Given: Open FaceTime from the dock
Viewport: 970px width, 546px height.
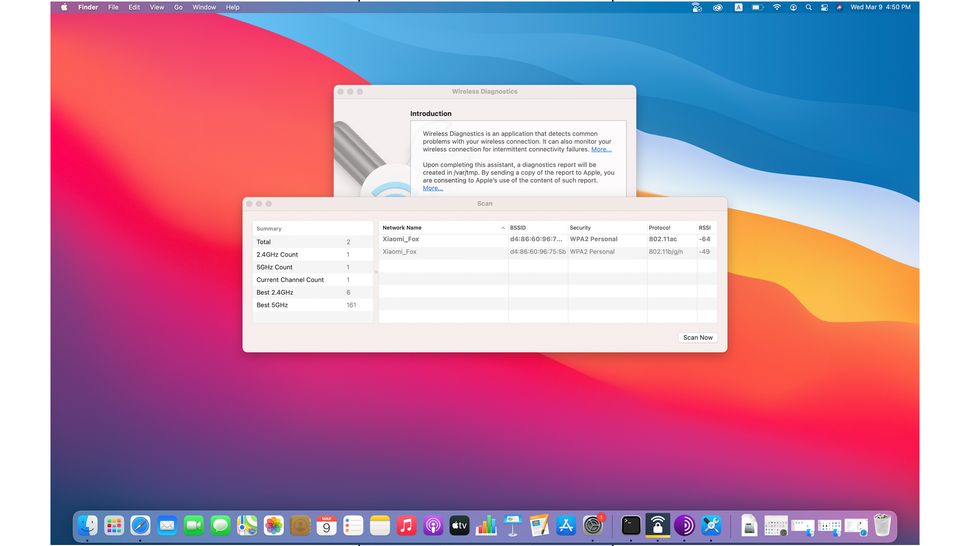Looking at the screenshot, I should click(x=194, y=526).
